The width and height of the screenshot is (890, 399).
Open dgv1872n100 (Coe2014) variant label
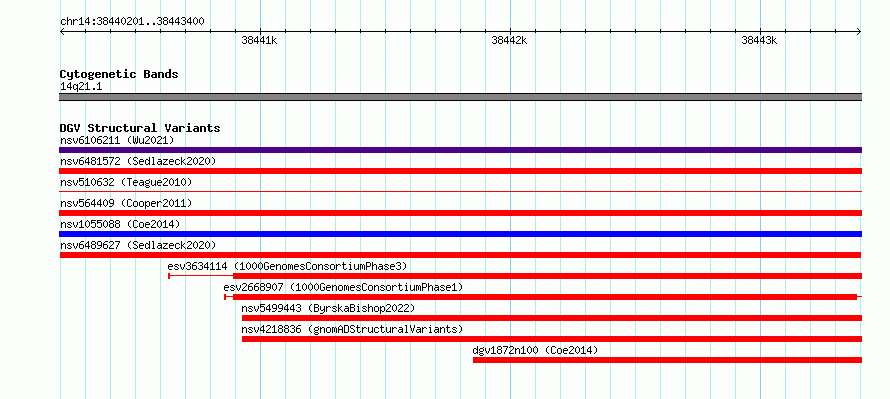[x=535, y=350]
